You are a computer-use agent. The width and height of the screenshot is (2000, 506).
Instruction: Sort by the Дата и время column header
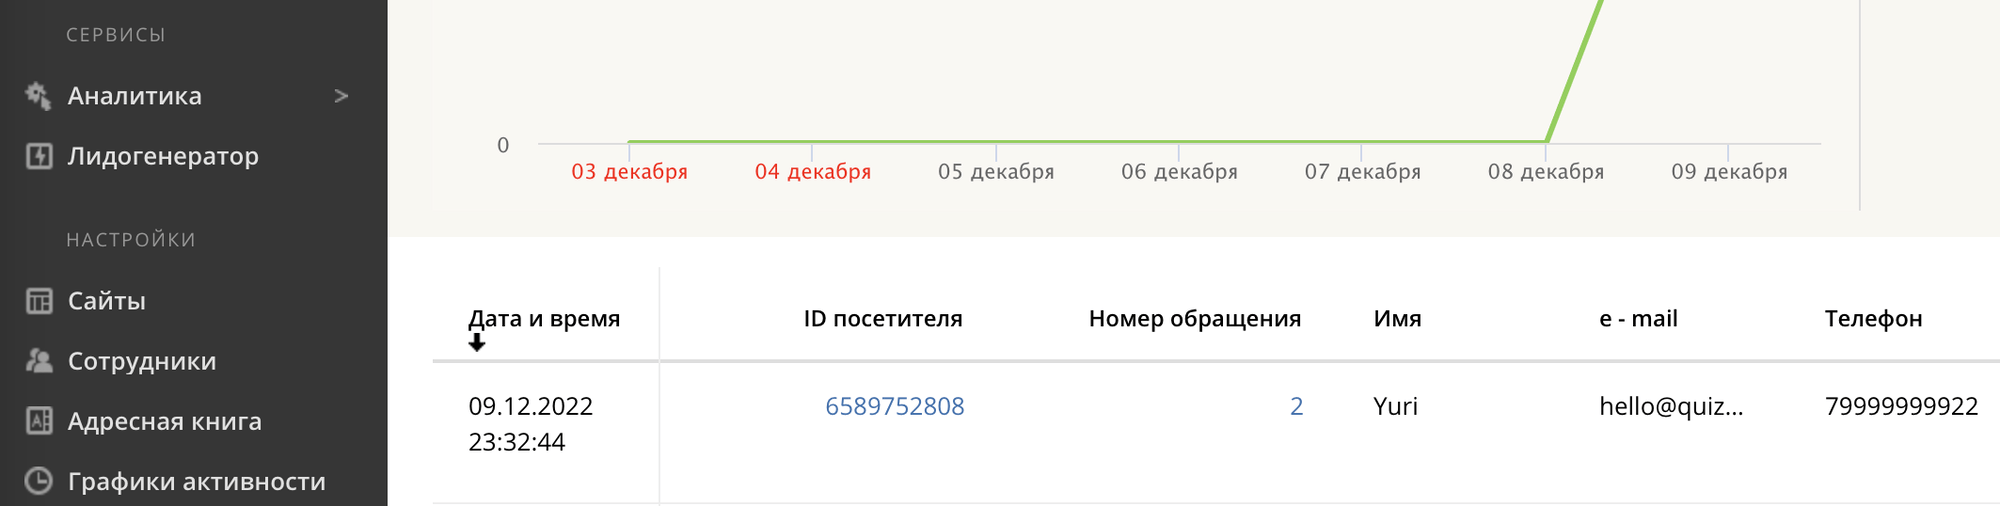click(x=544, y=319)
